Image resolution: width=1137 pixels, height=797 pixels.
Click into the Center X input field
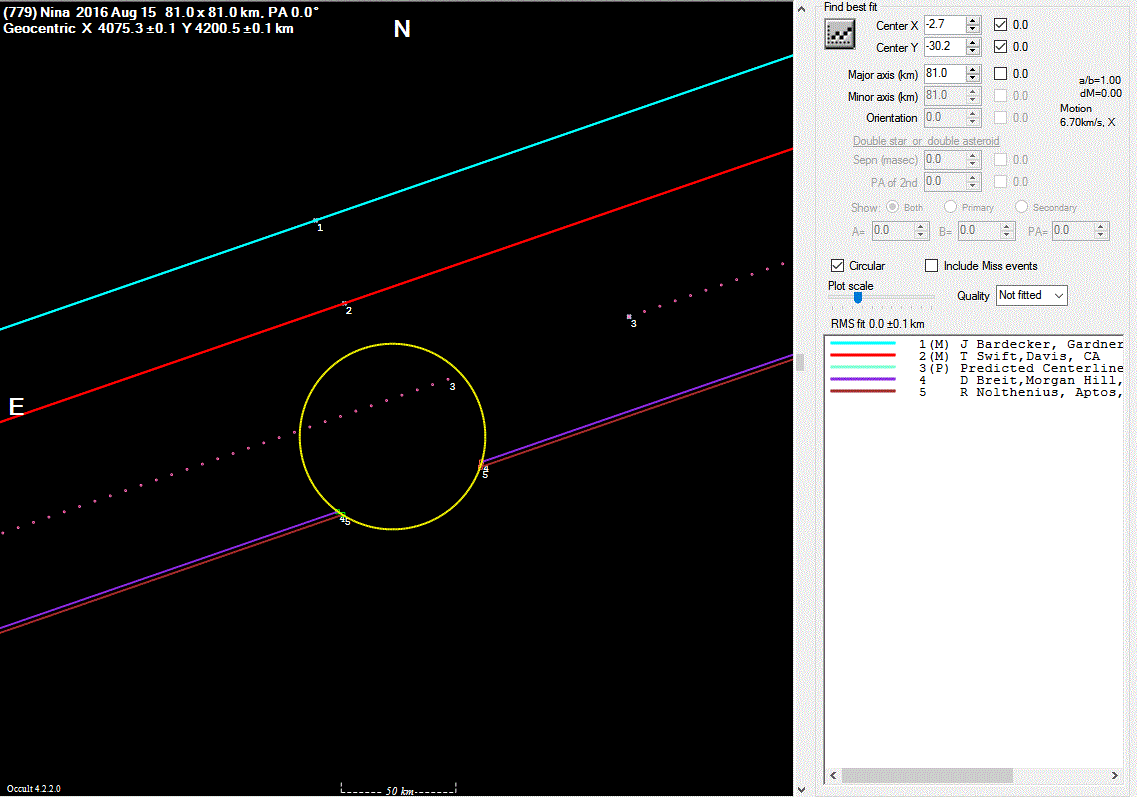pos(943,25)
